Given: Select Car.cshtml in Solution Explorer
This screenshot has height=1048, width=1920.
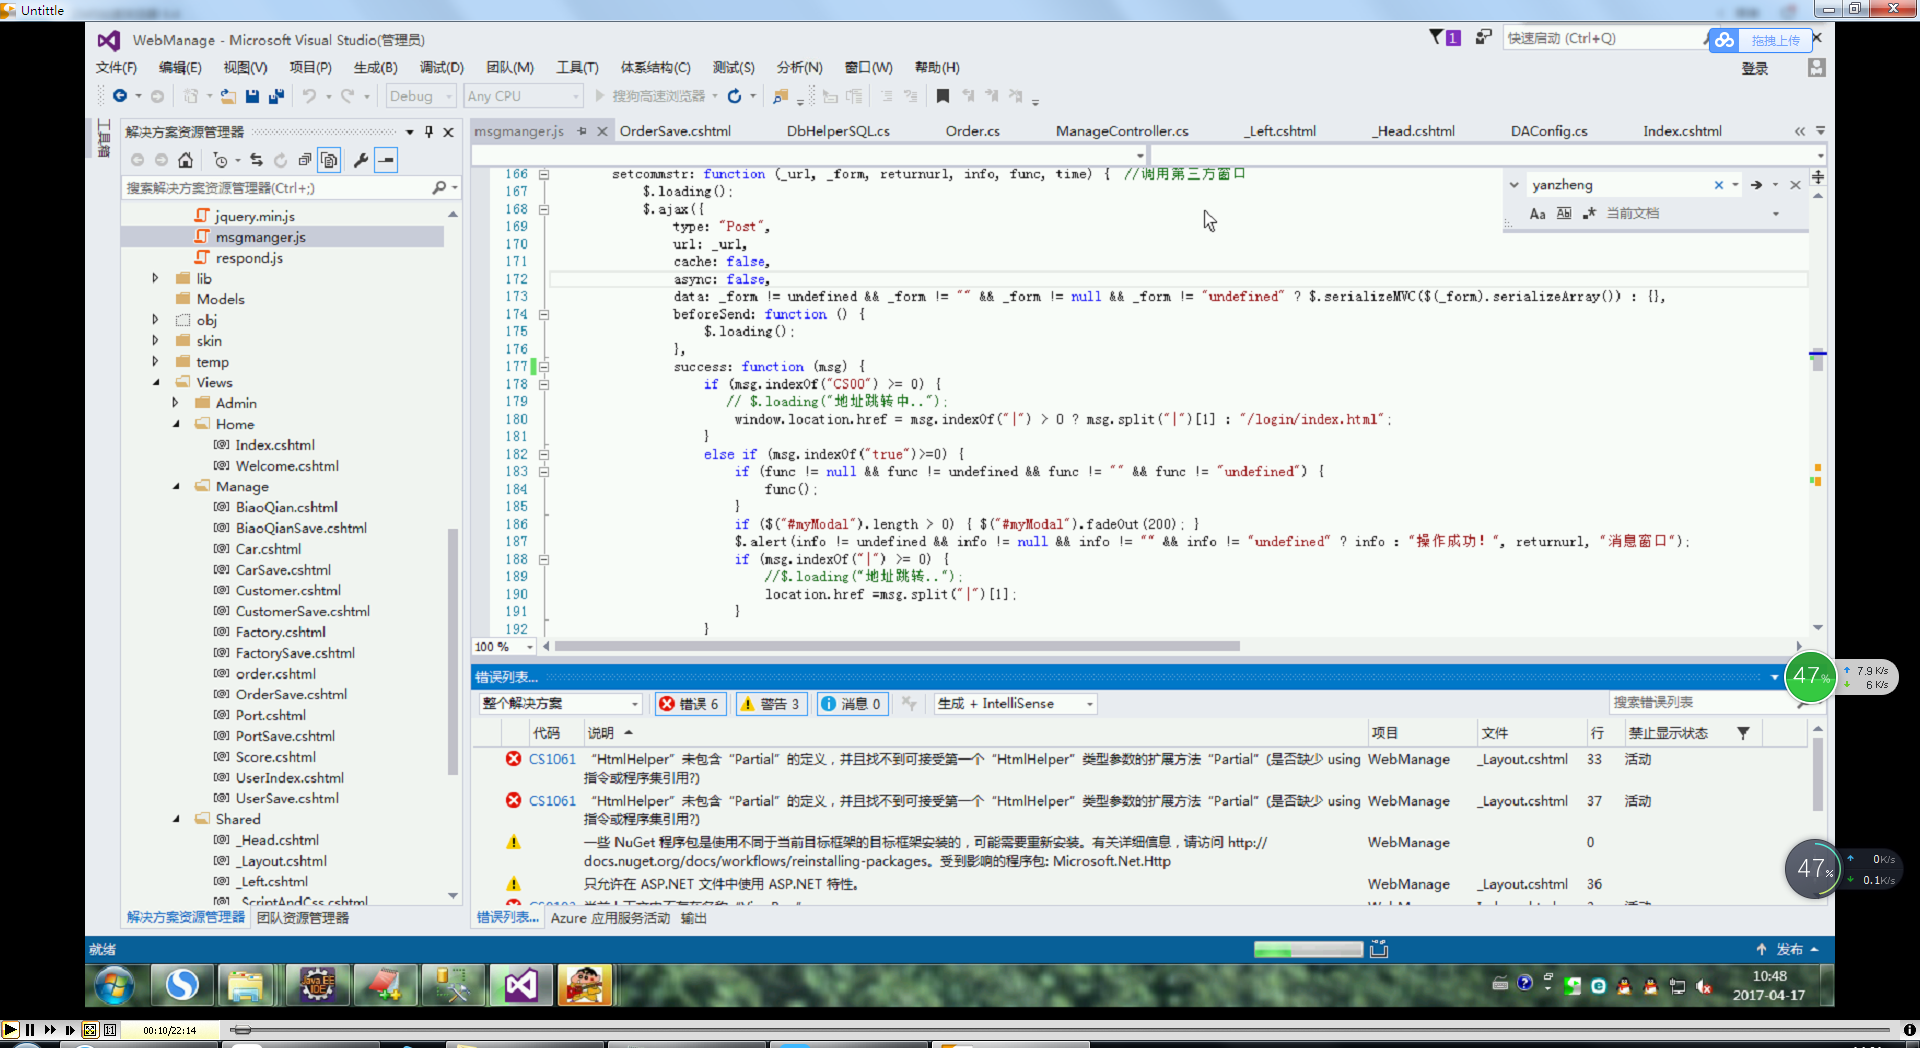Looking at the screenshot, I should 268,549.
